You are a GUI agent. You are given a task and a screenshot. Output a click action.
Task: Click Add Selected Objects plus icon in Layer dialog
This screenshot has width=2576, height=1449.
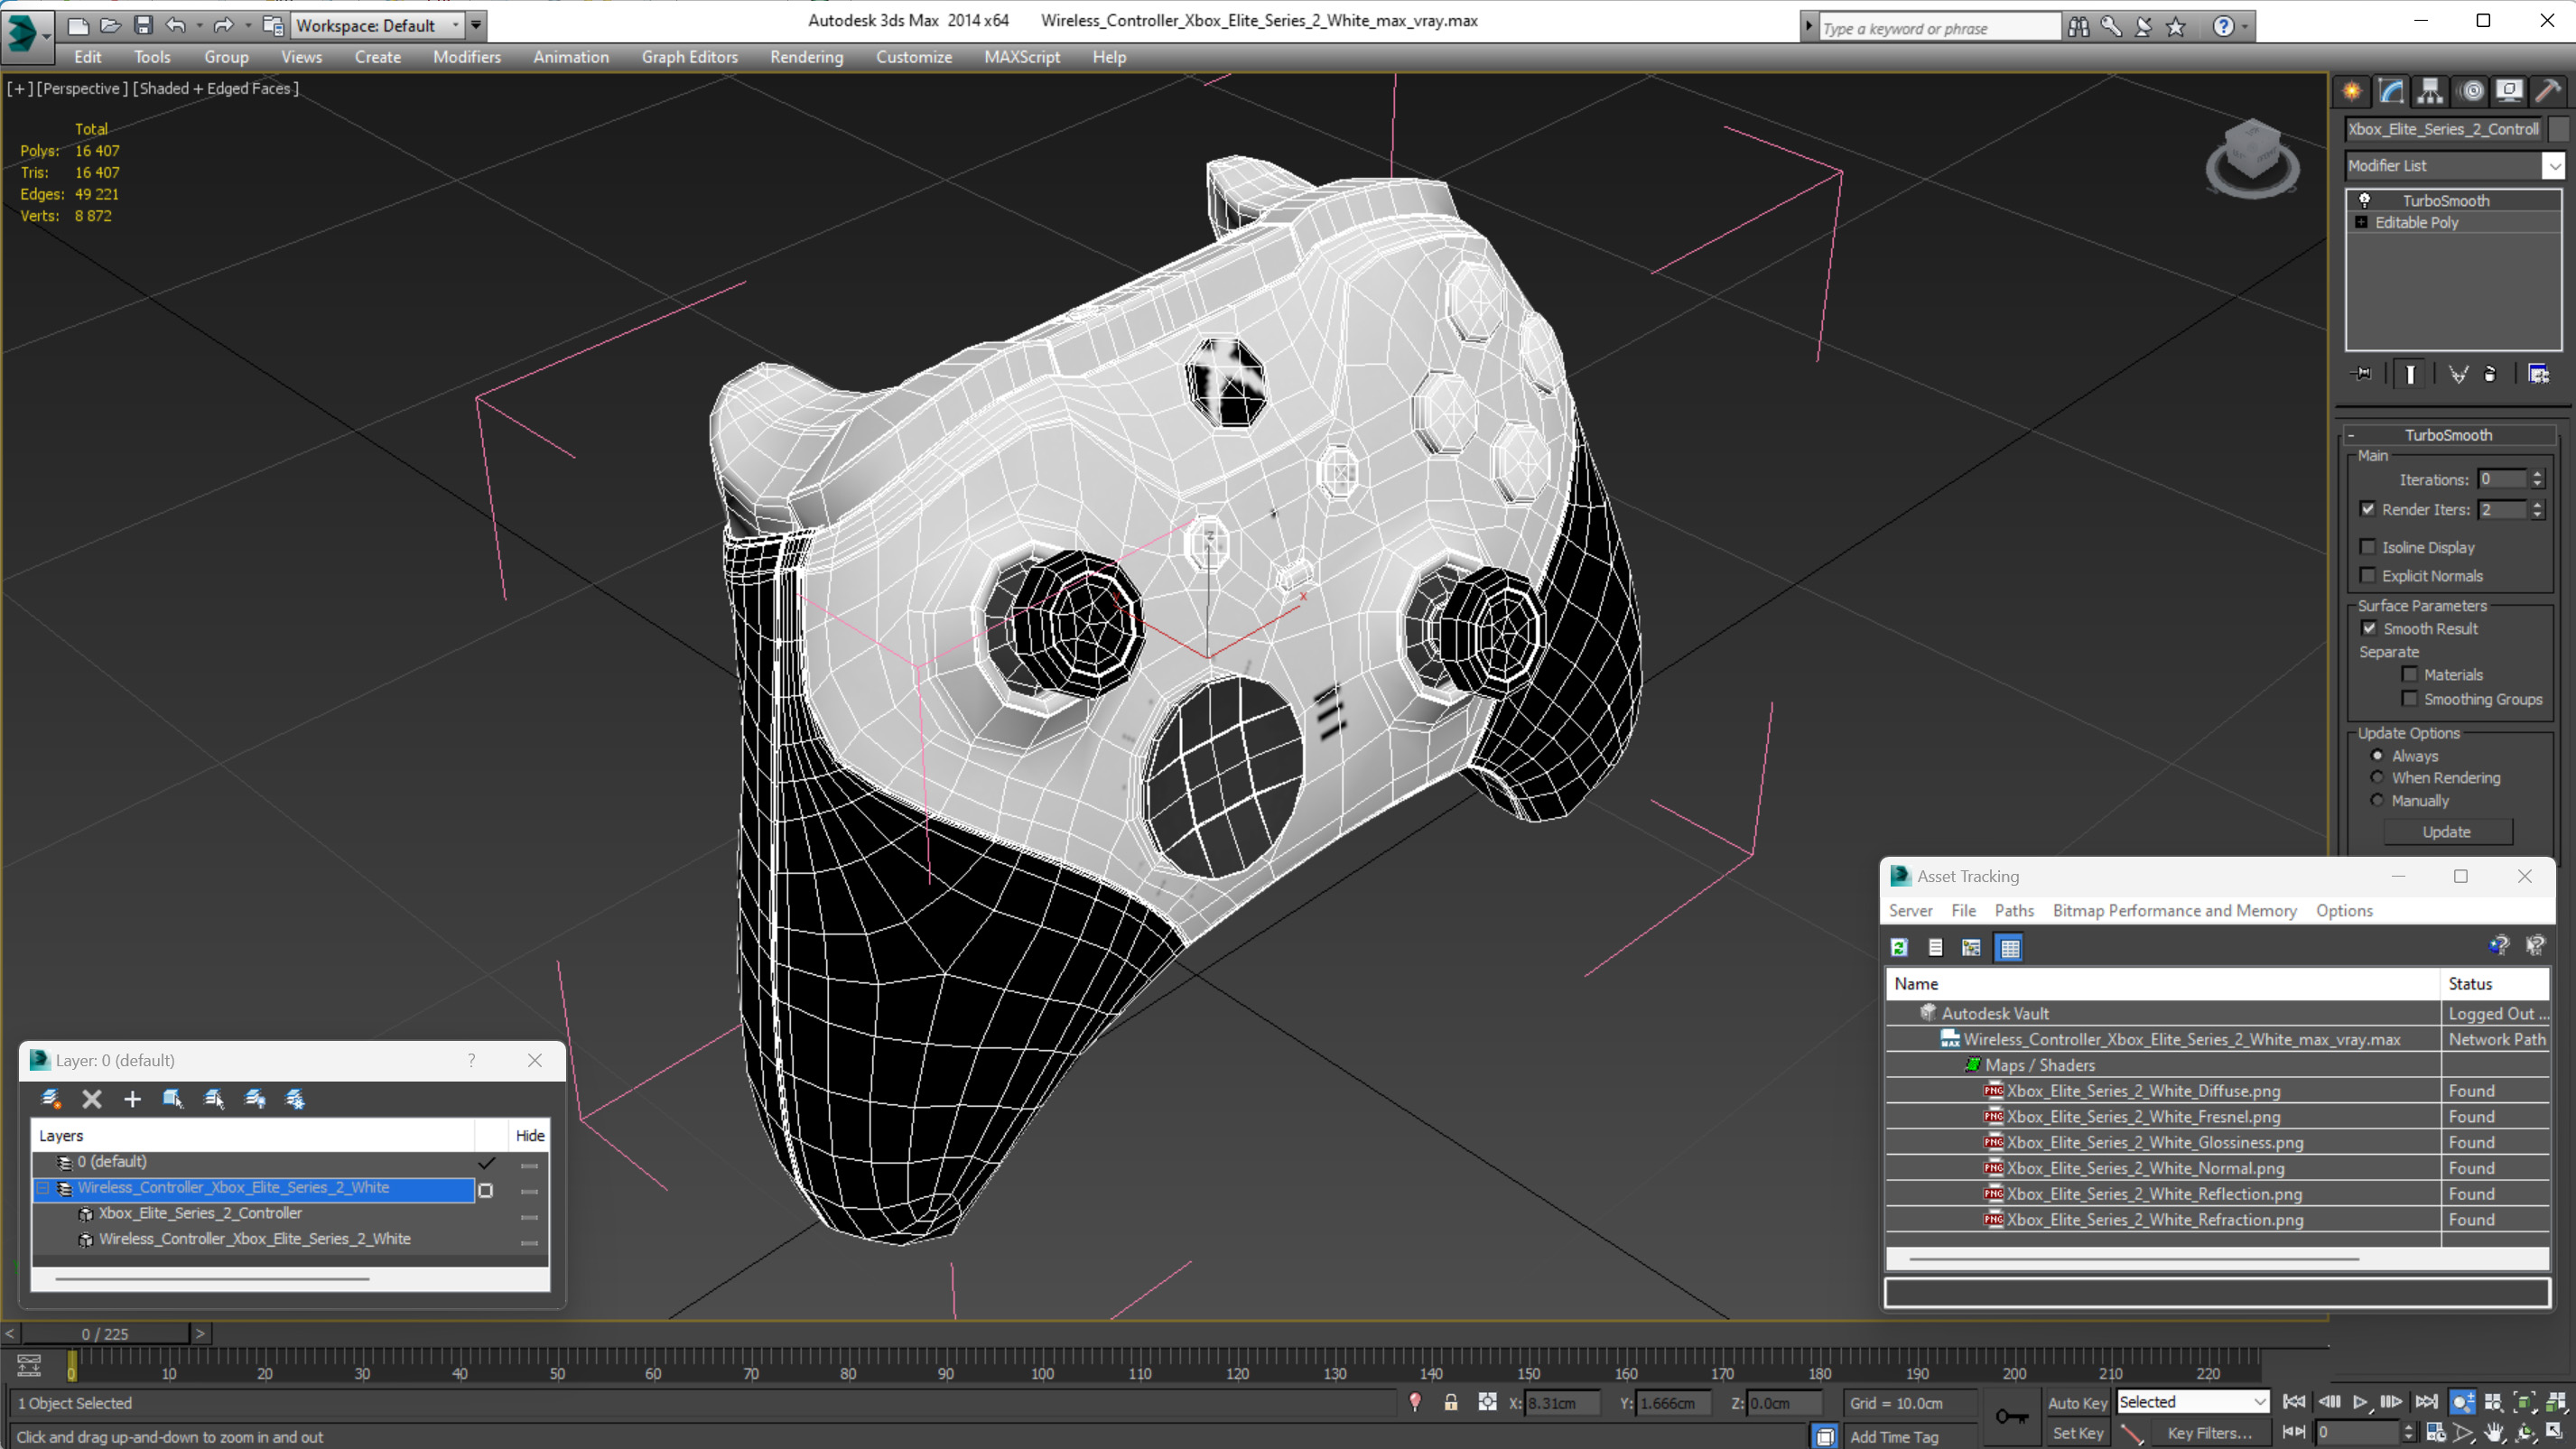[132, 1099]
